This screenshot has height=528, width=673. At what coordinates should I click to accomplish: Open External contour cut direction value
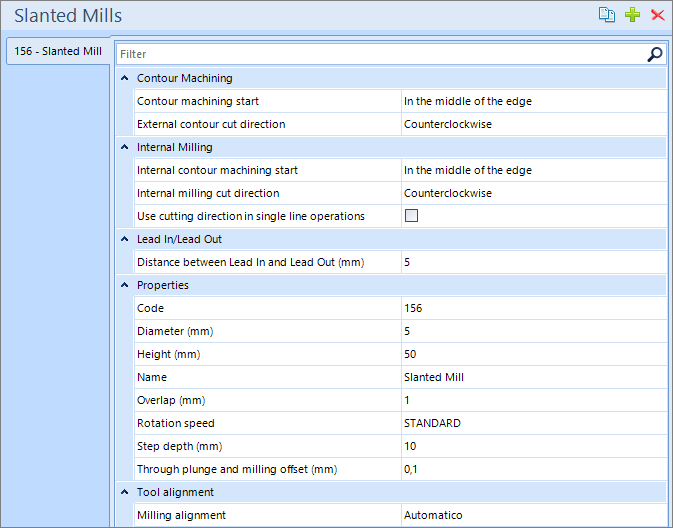534,124
